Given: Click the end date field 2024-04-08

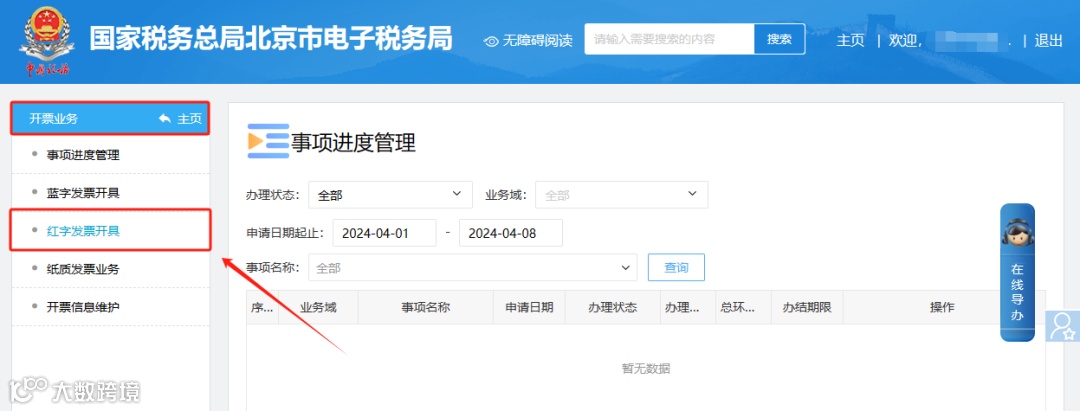Looking at the screenshot, I should pyautogui.click(x=511, y=233).
